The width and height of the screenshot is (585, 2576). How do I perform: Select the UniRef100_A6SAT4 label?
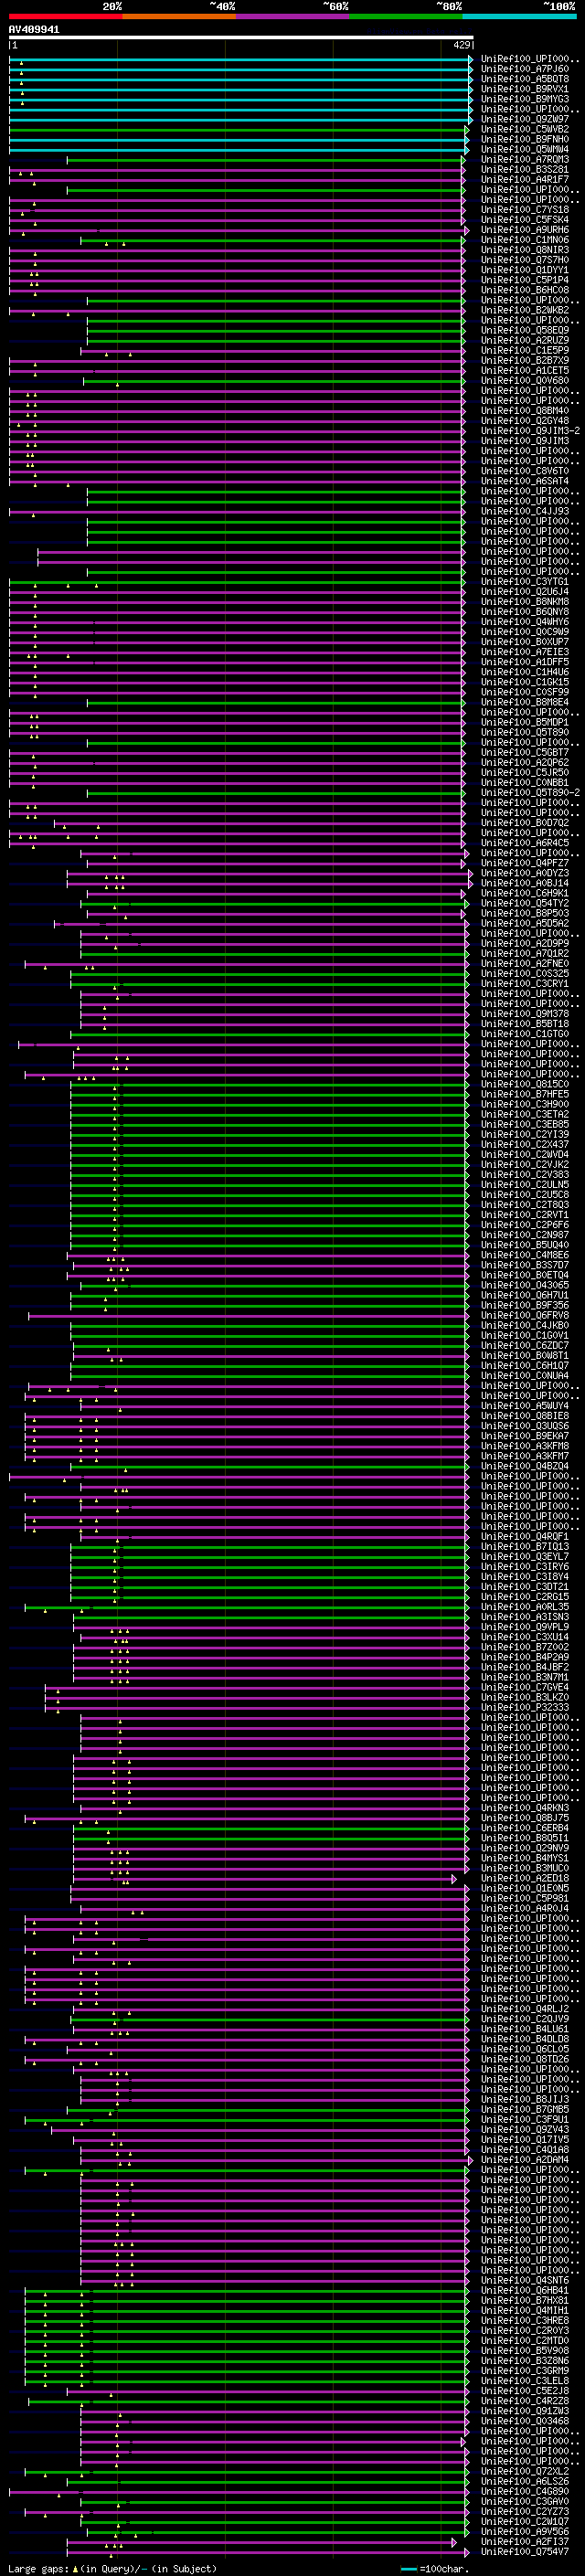[525, 481]
